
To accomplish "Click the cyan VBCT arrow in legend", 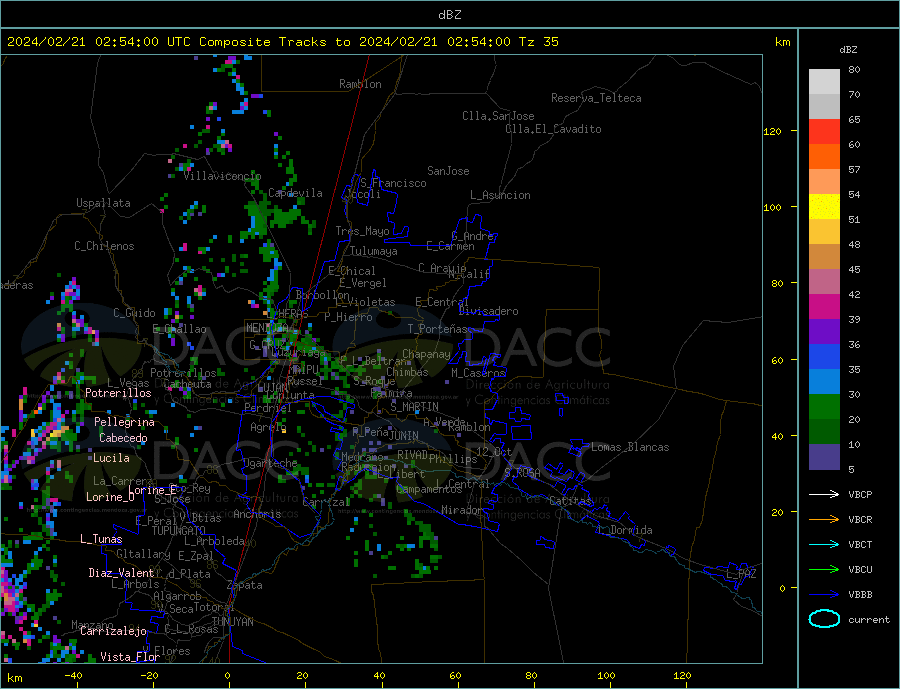I will (x=824, y=544).
